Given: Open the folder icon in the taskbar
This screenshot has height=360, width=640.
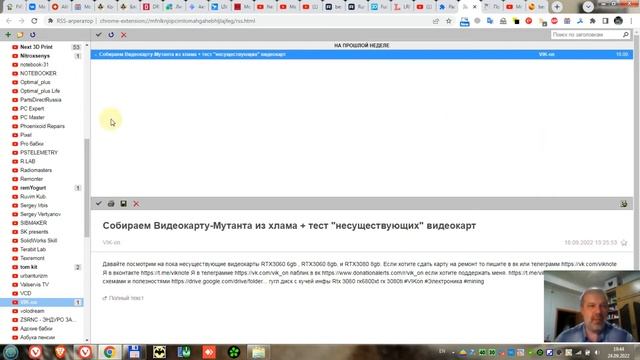Looking at the screenshot, I should 258,352.
